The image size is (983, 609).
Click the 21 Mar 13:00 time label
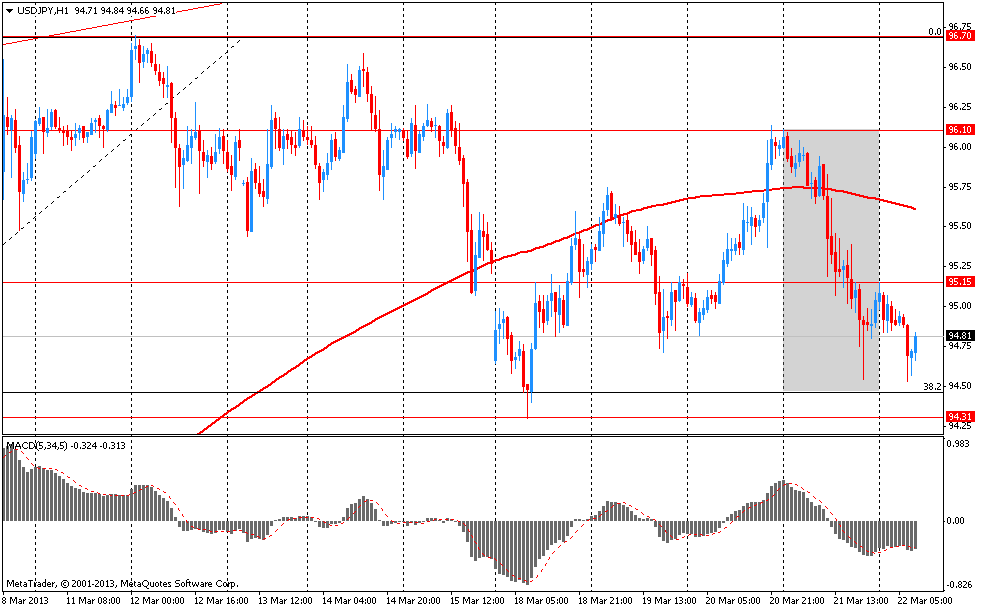click(x=859, y=600)
